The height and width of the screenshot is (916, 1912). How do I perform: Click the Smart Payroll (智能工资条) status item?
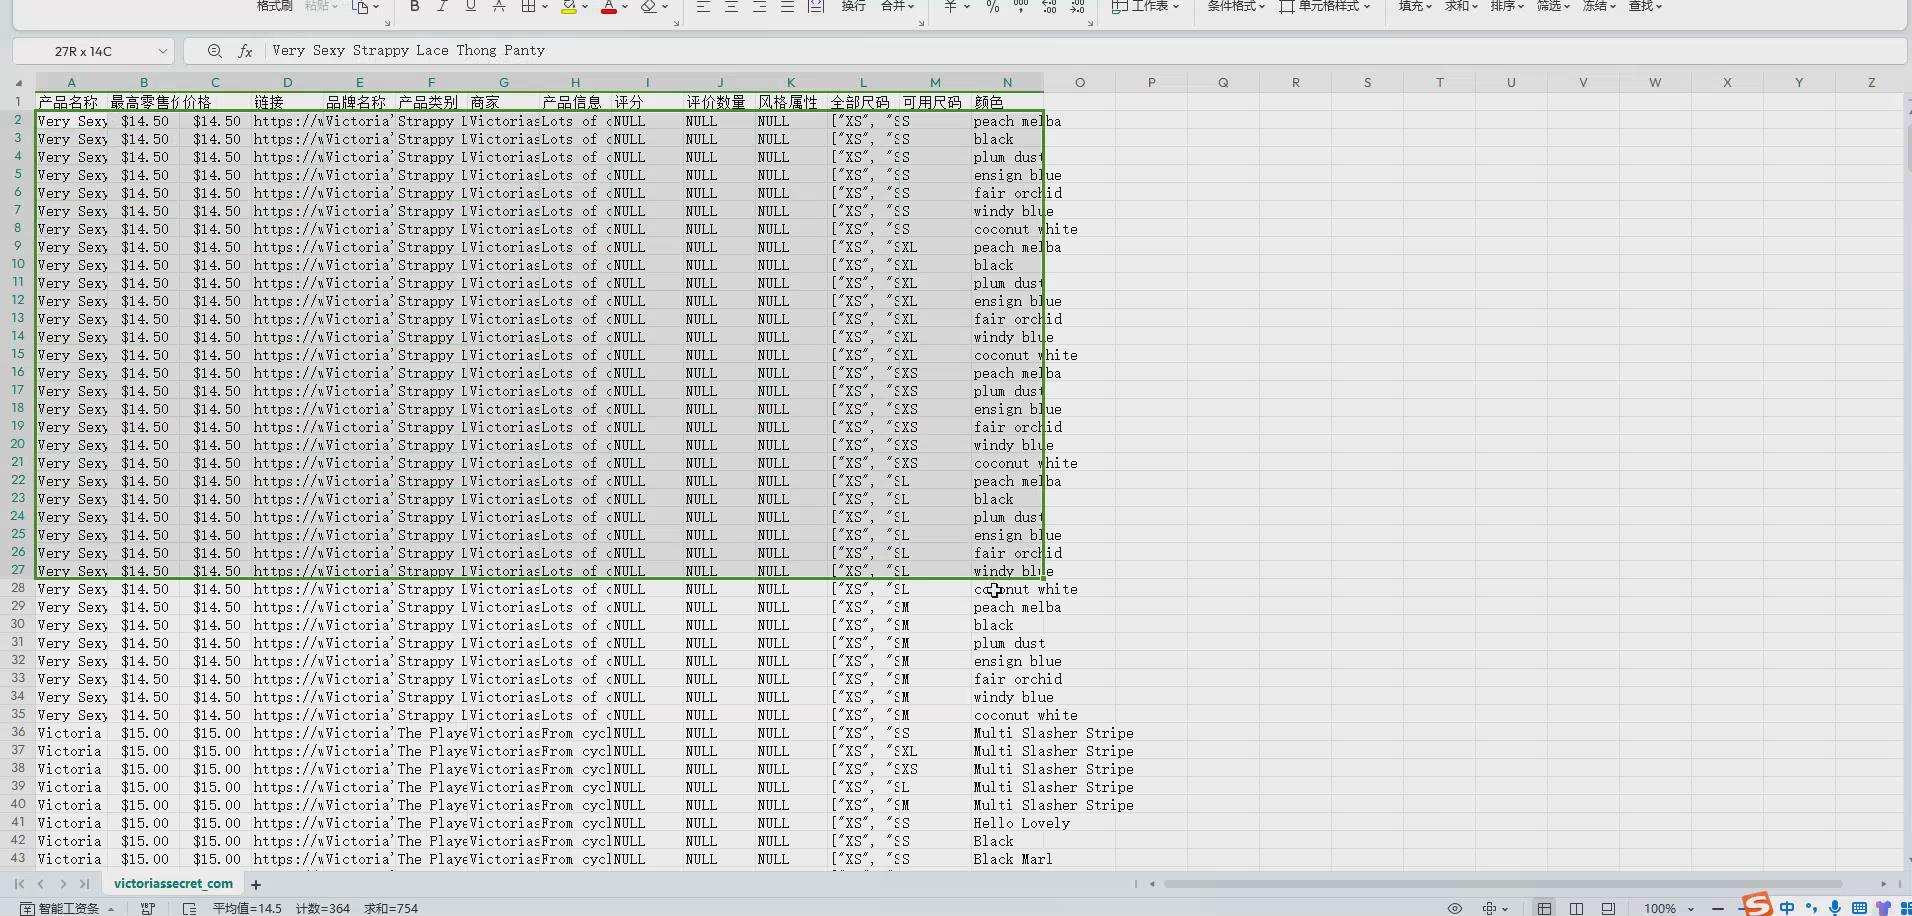click(x=67, y=908)
